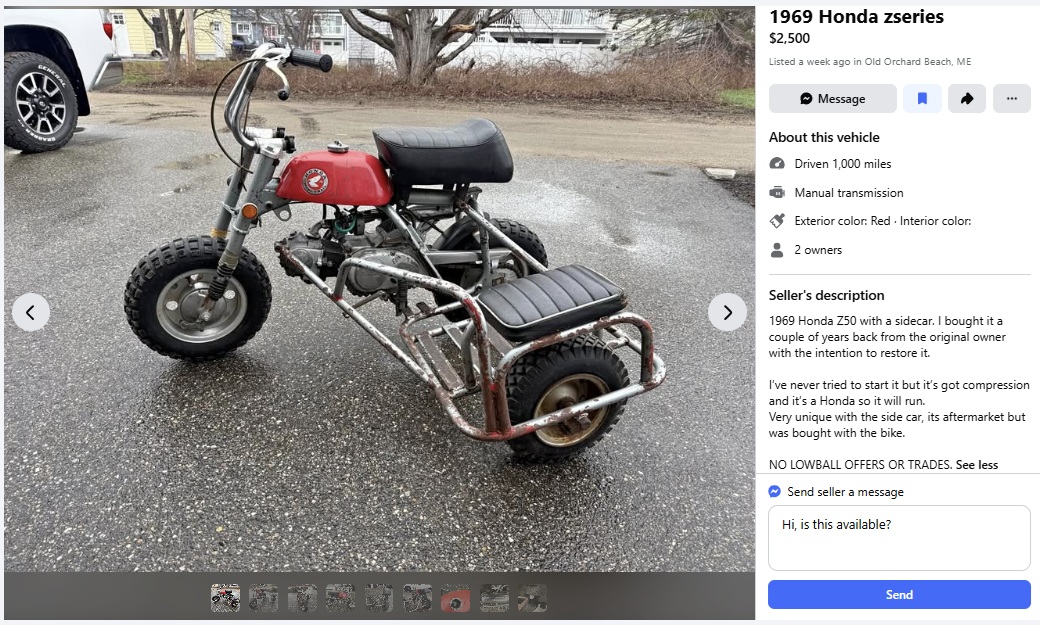Open the fourth photo thumbnail
This screenshot has height=625, width=1040.
point(340,598)
